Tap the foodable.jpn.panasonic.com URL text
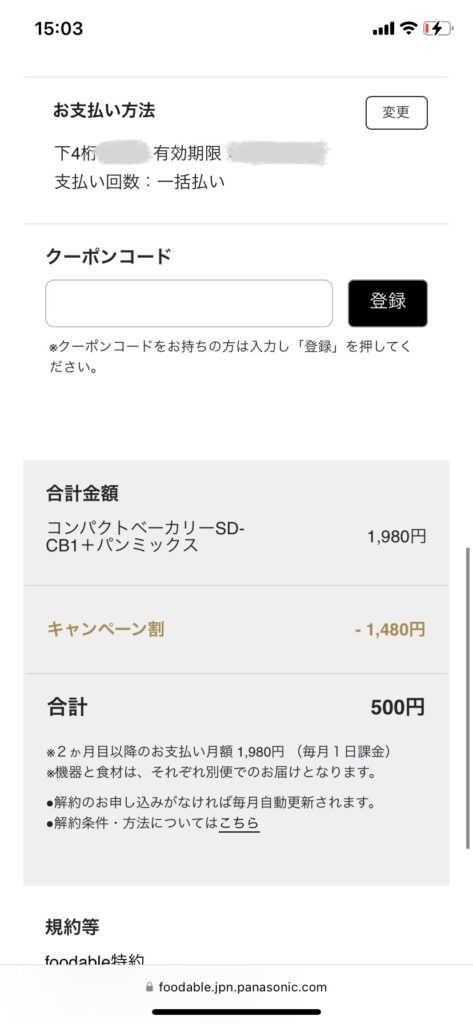Image resolution: width=473 pixels, height=1024 pixels. tap(242, 987)
